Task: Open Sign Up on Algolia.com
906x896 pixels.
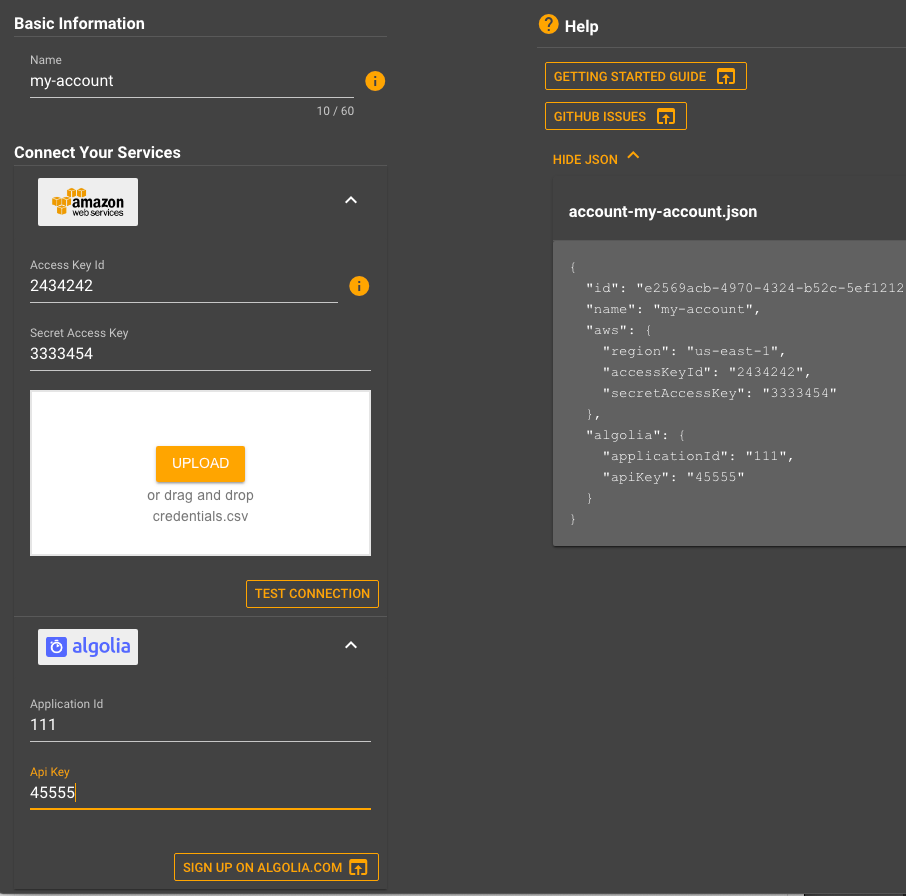Action: (x=276, y=867)
